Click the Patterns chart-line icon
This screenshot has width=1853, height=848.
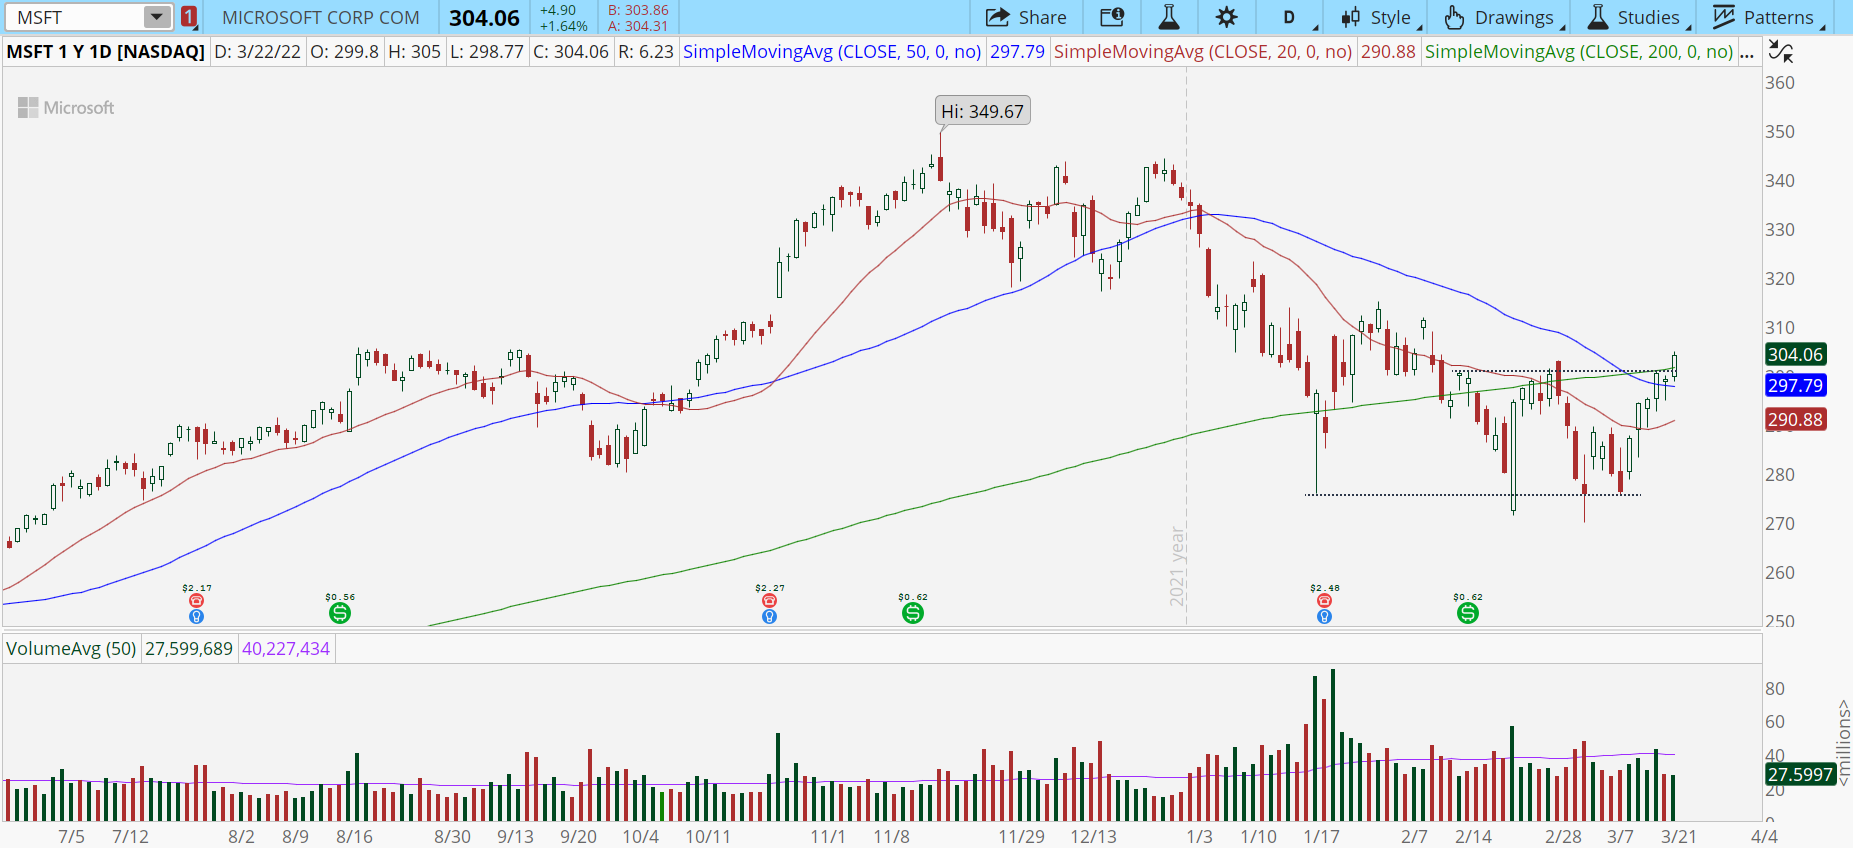(x=1724, y=17)
